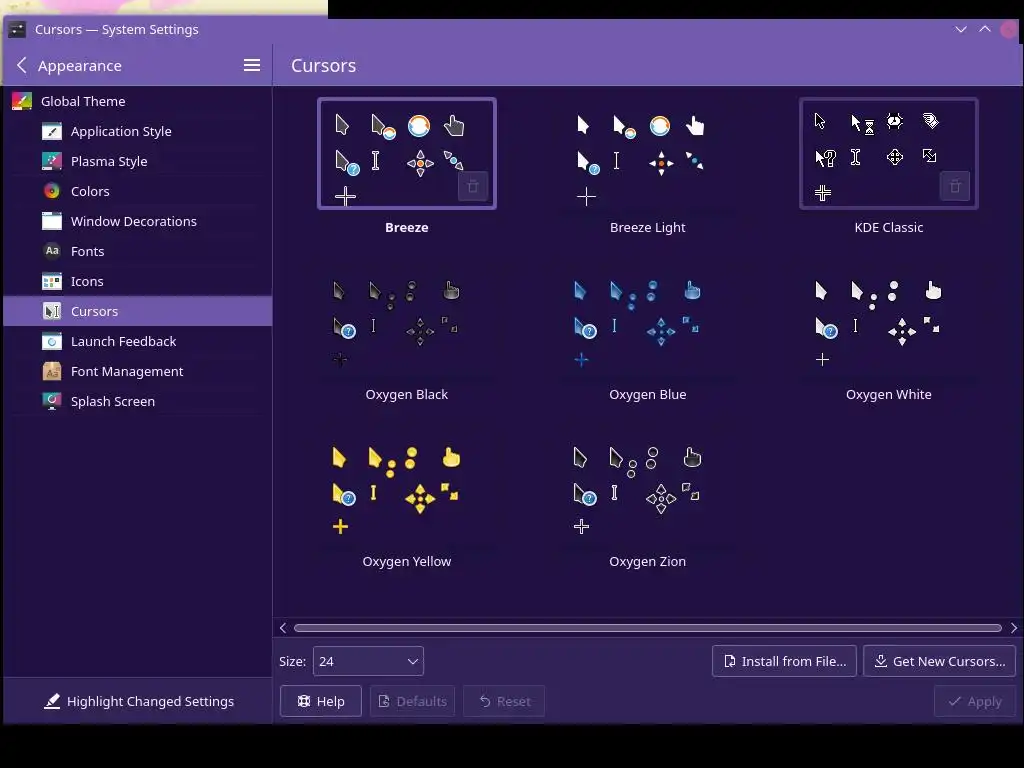Delete the KDE Classic theme trash icon
Viewport: 1024px width, 768px height.
tap(955, 187)
